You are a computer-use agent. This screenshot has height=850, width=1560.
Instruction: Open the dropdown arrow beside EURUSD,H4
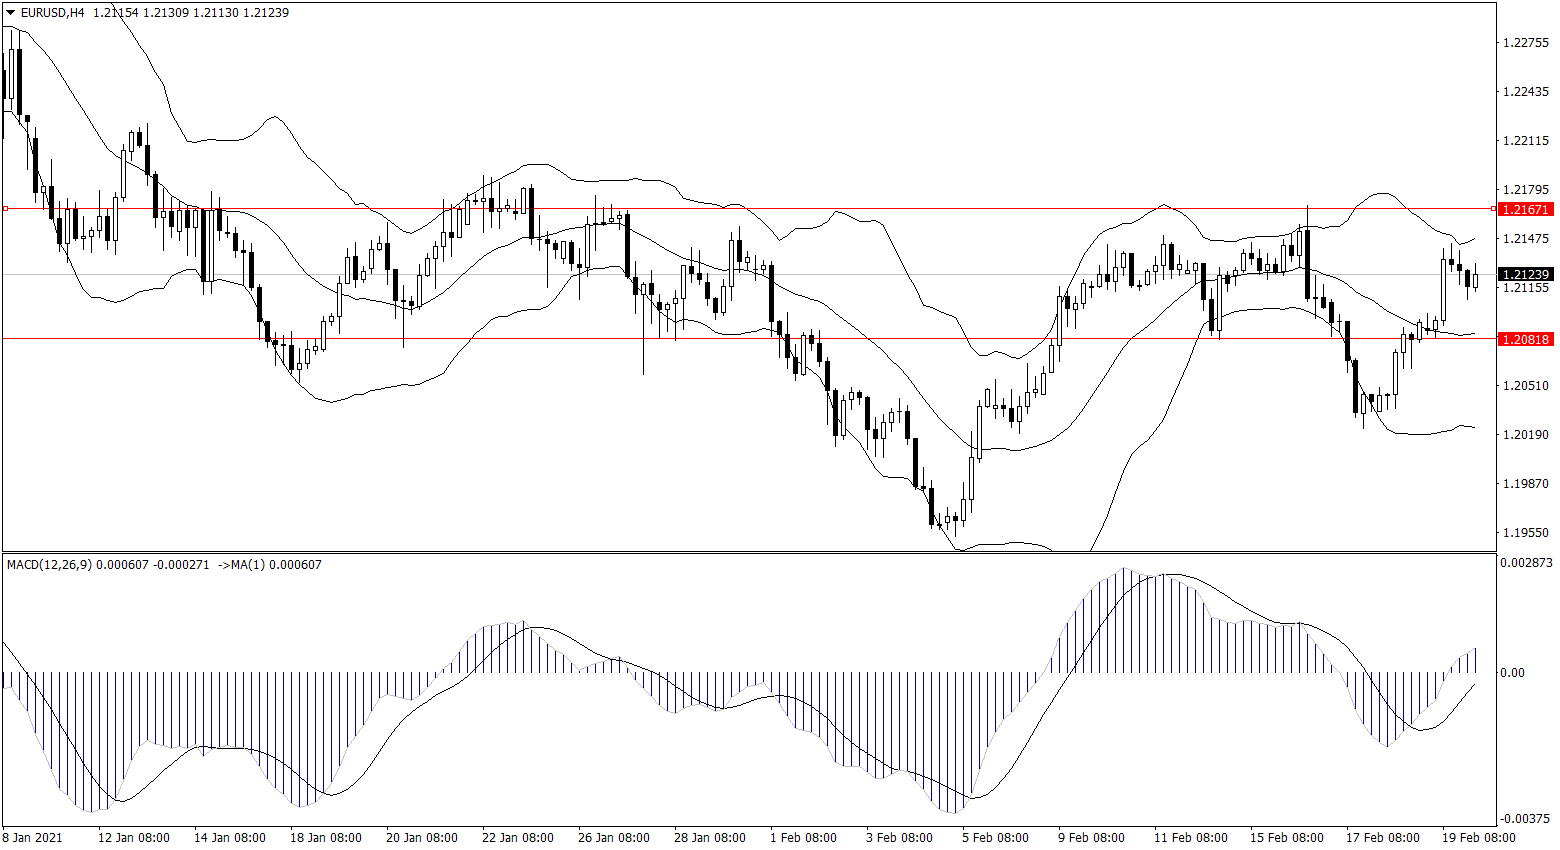(x=10, y=13)
